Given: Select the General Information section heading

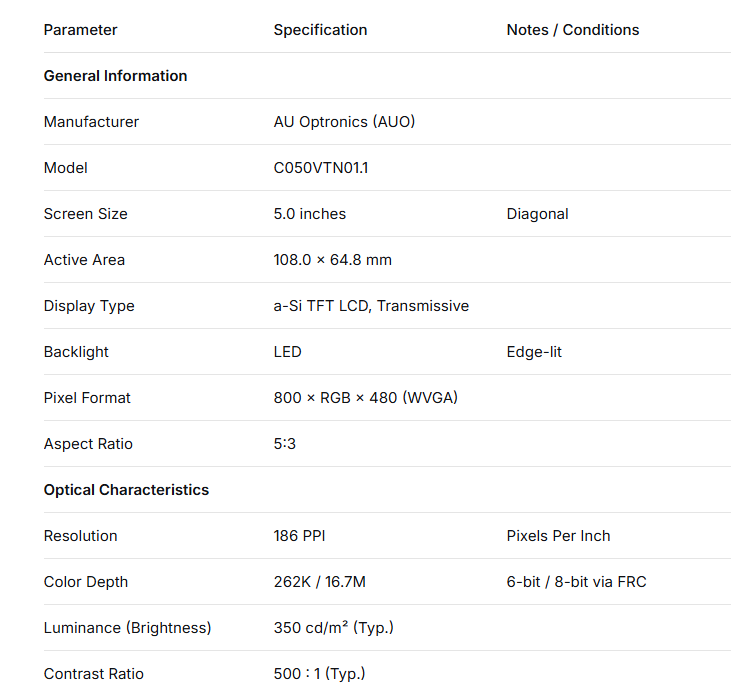Looking at the screenshot, I should click(115, 76).
